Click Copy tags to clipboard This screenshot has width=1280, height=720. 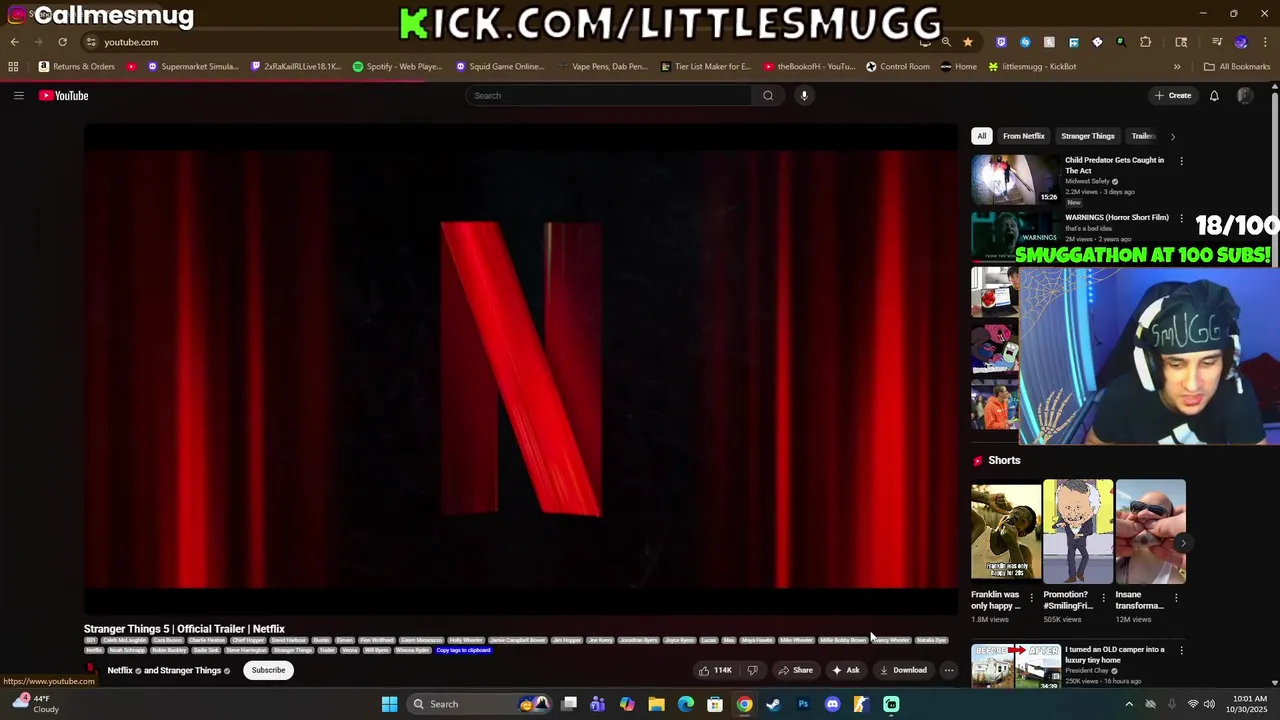[463, 650]
